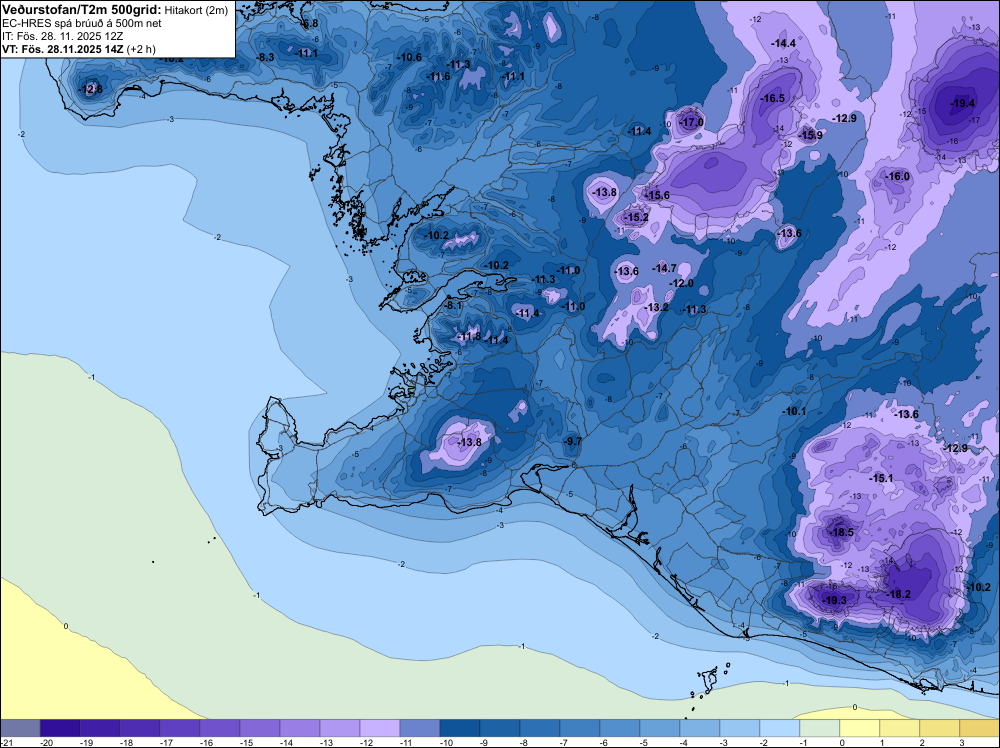Pick the -15.9 temperature value
Image resolution: width=1000 pixels, height=748 pixels.
[x=811, y=135]
